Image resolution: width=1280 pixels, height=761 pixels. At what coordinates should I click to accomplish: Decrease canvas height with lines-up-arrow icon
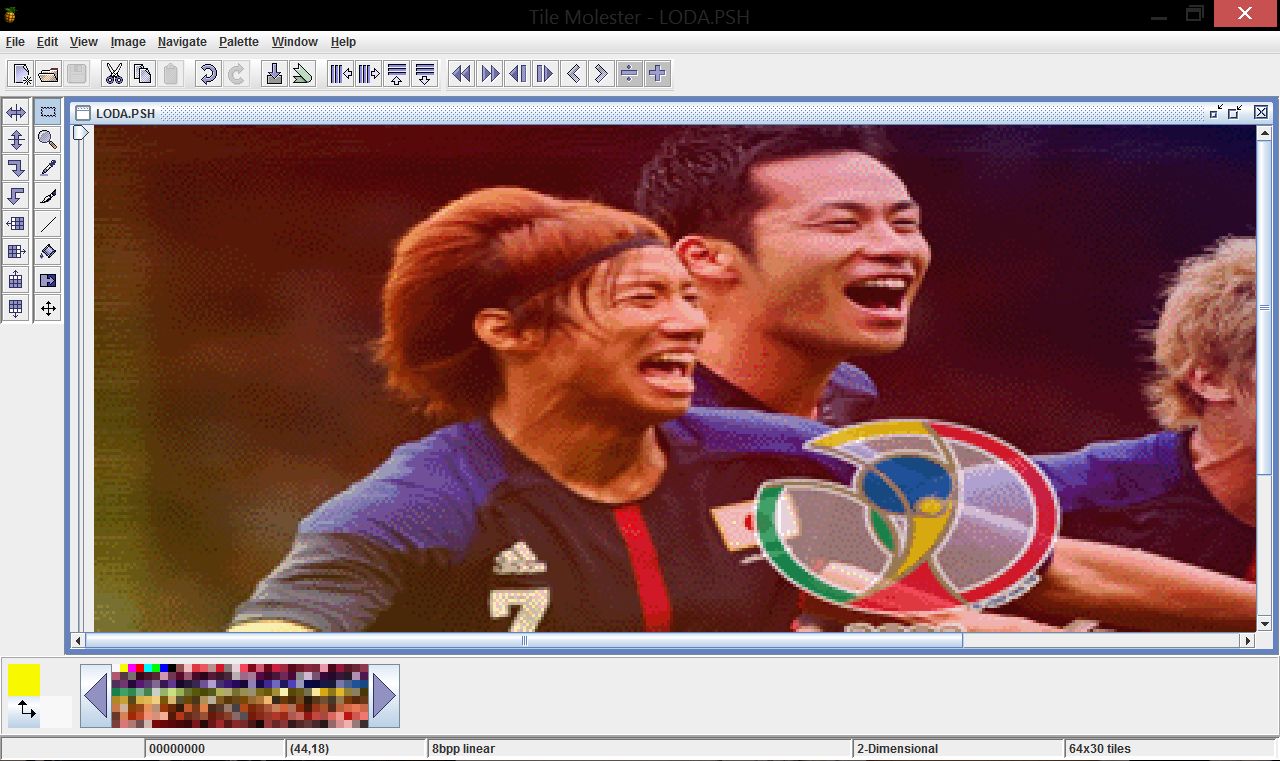coord(396,74)
